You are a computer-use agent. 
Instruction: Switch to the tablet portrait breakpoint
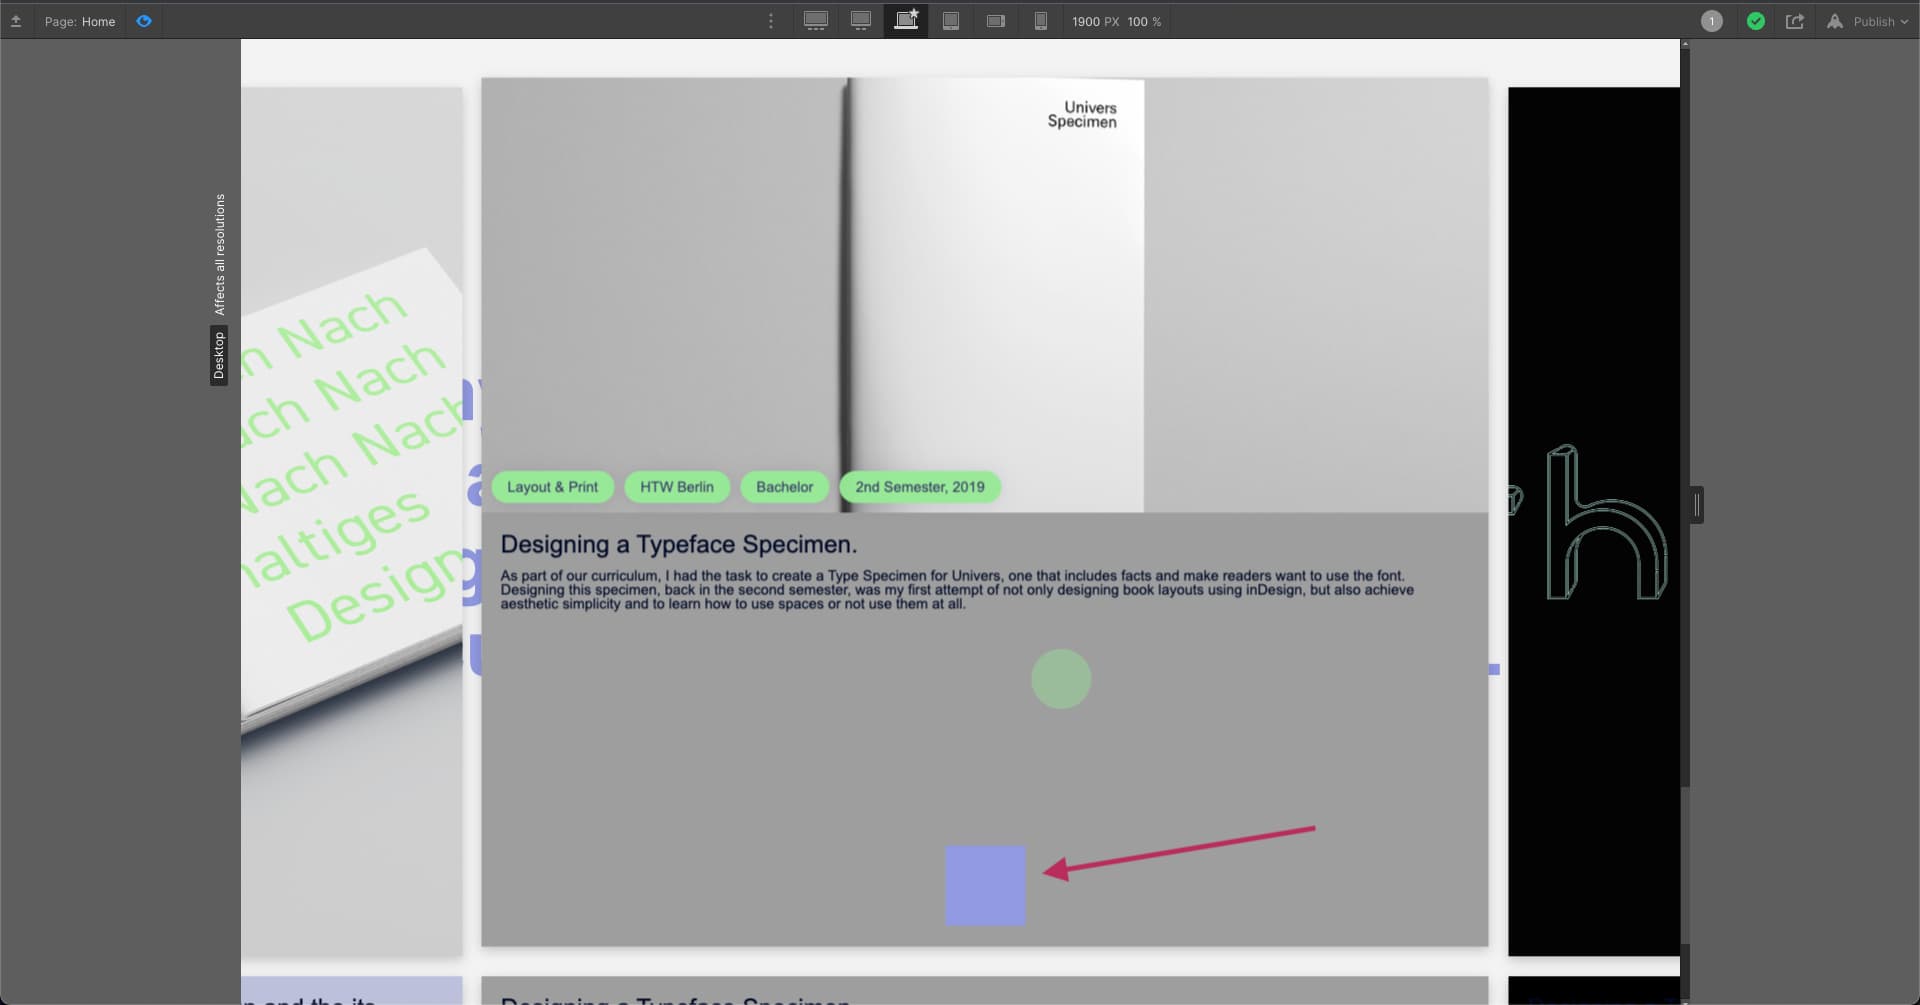[x=951, y=21]
